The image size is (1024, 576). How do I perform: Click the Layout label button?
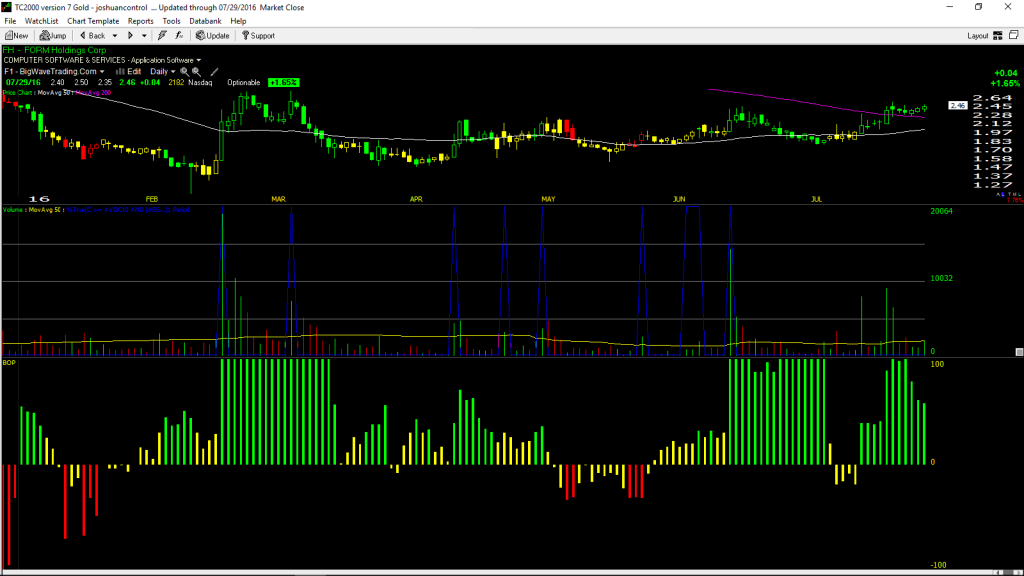[x=978, y=36]
